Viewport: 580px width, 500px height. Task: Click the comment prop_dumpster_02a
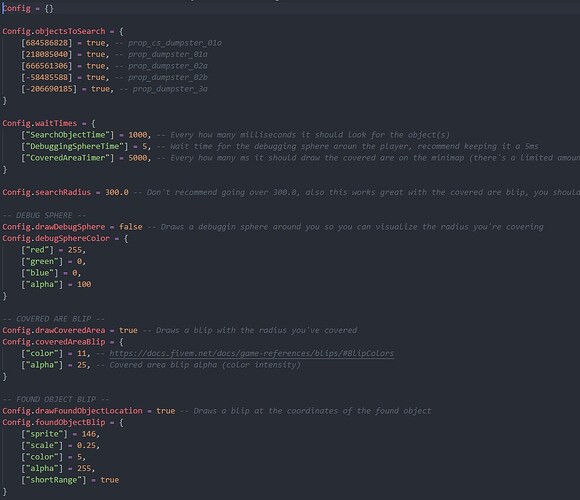tap(168, 66)
